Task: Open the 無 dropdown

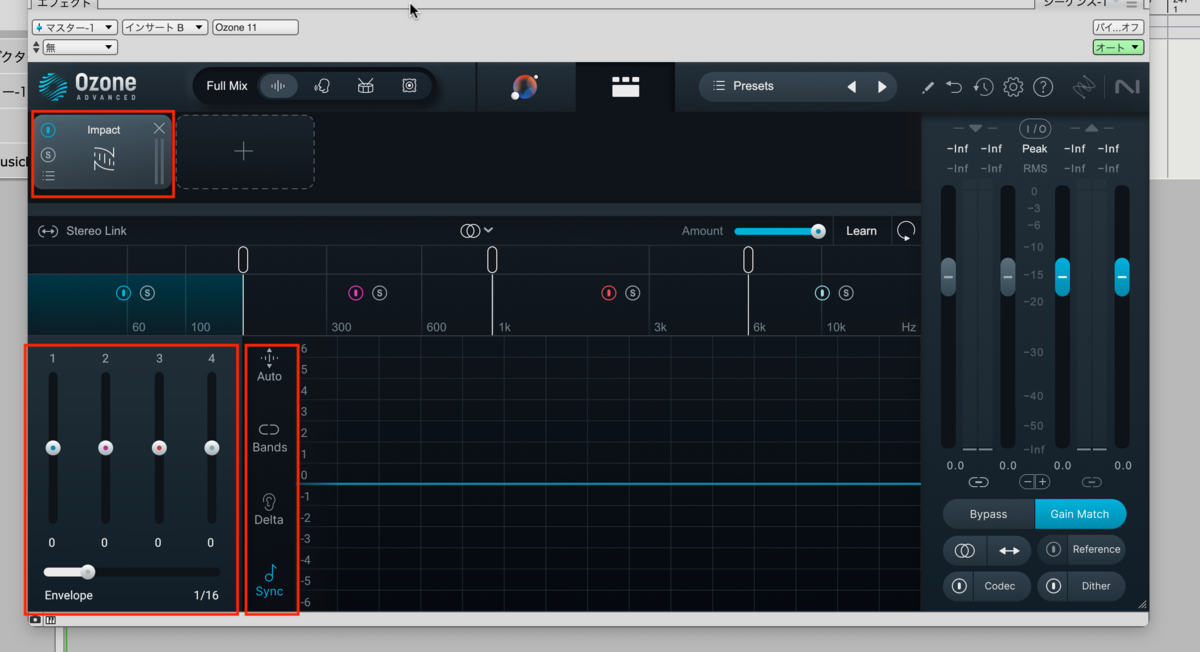Action: click(80, 47)
